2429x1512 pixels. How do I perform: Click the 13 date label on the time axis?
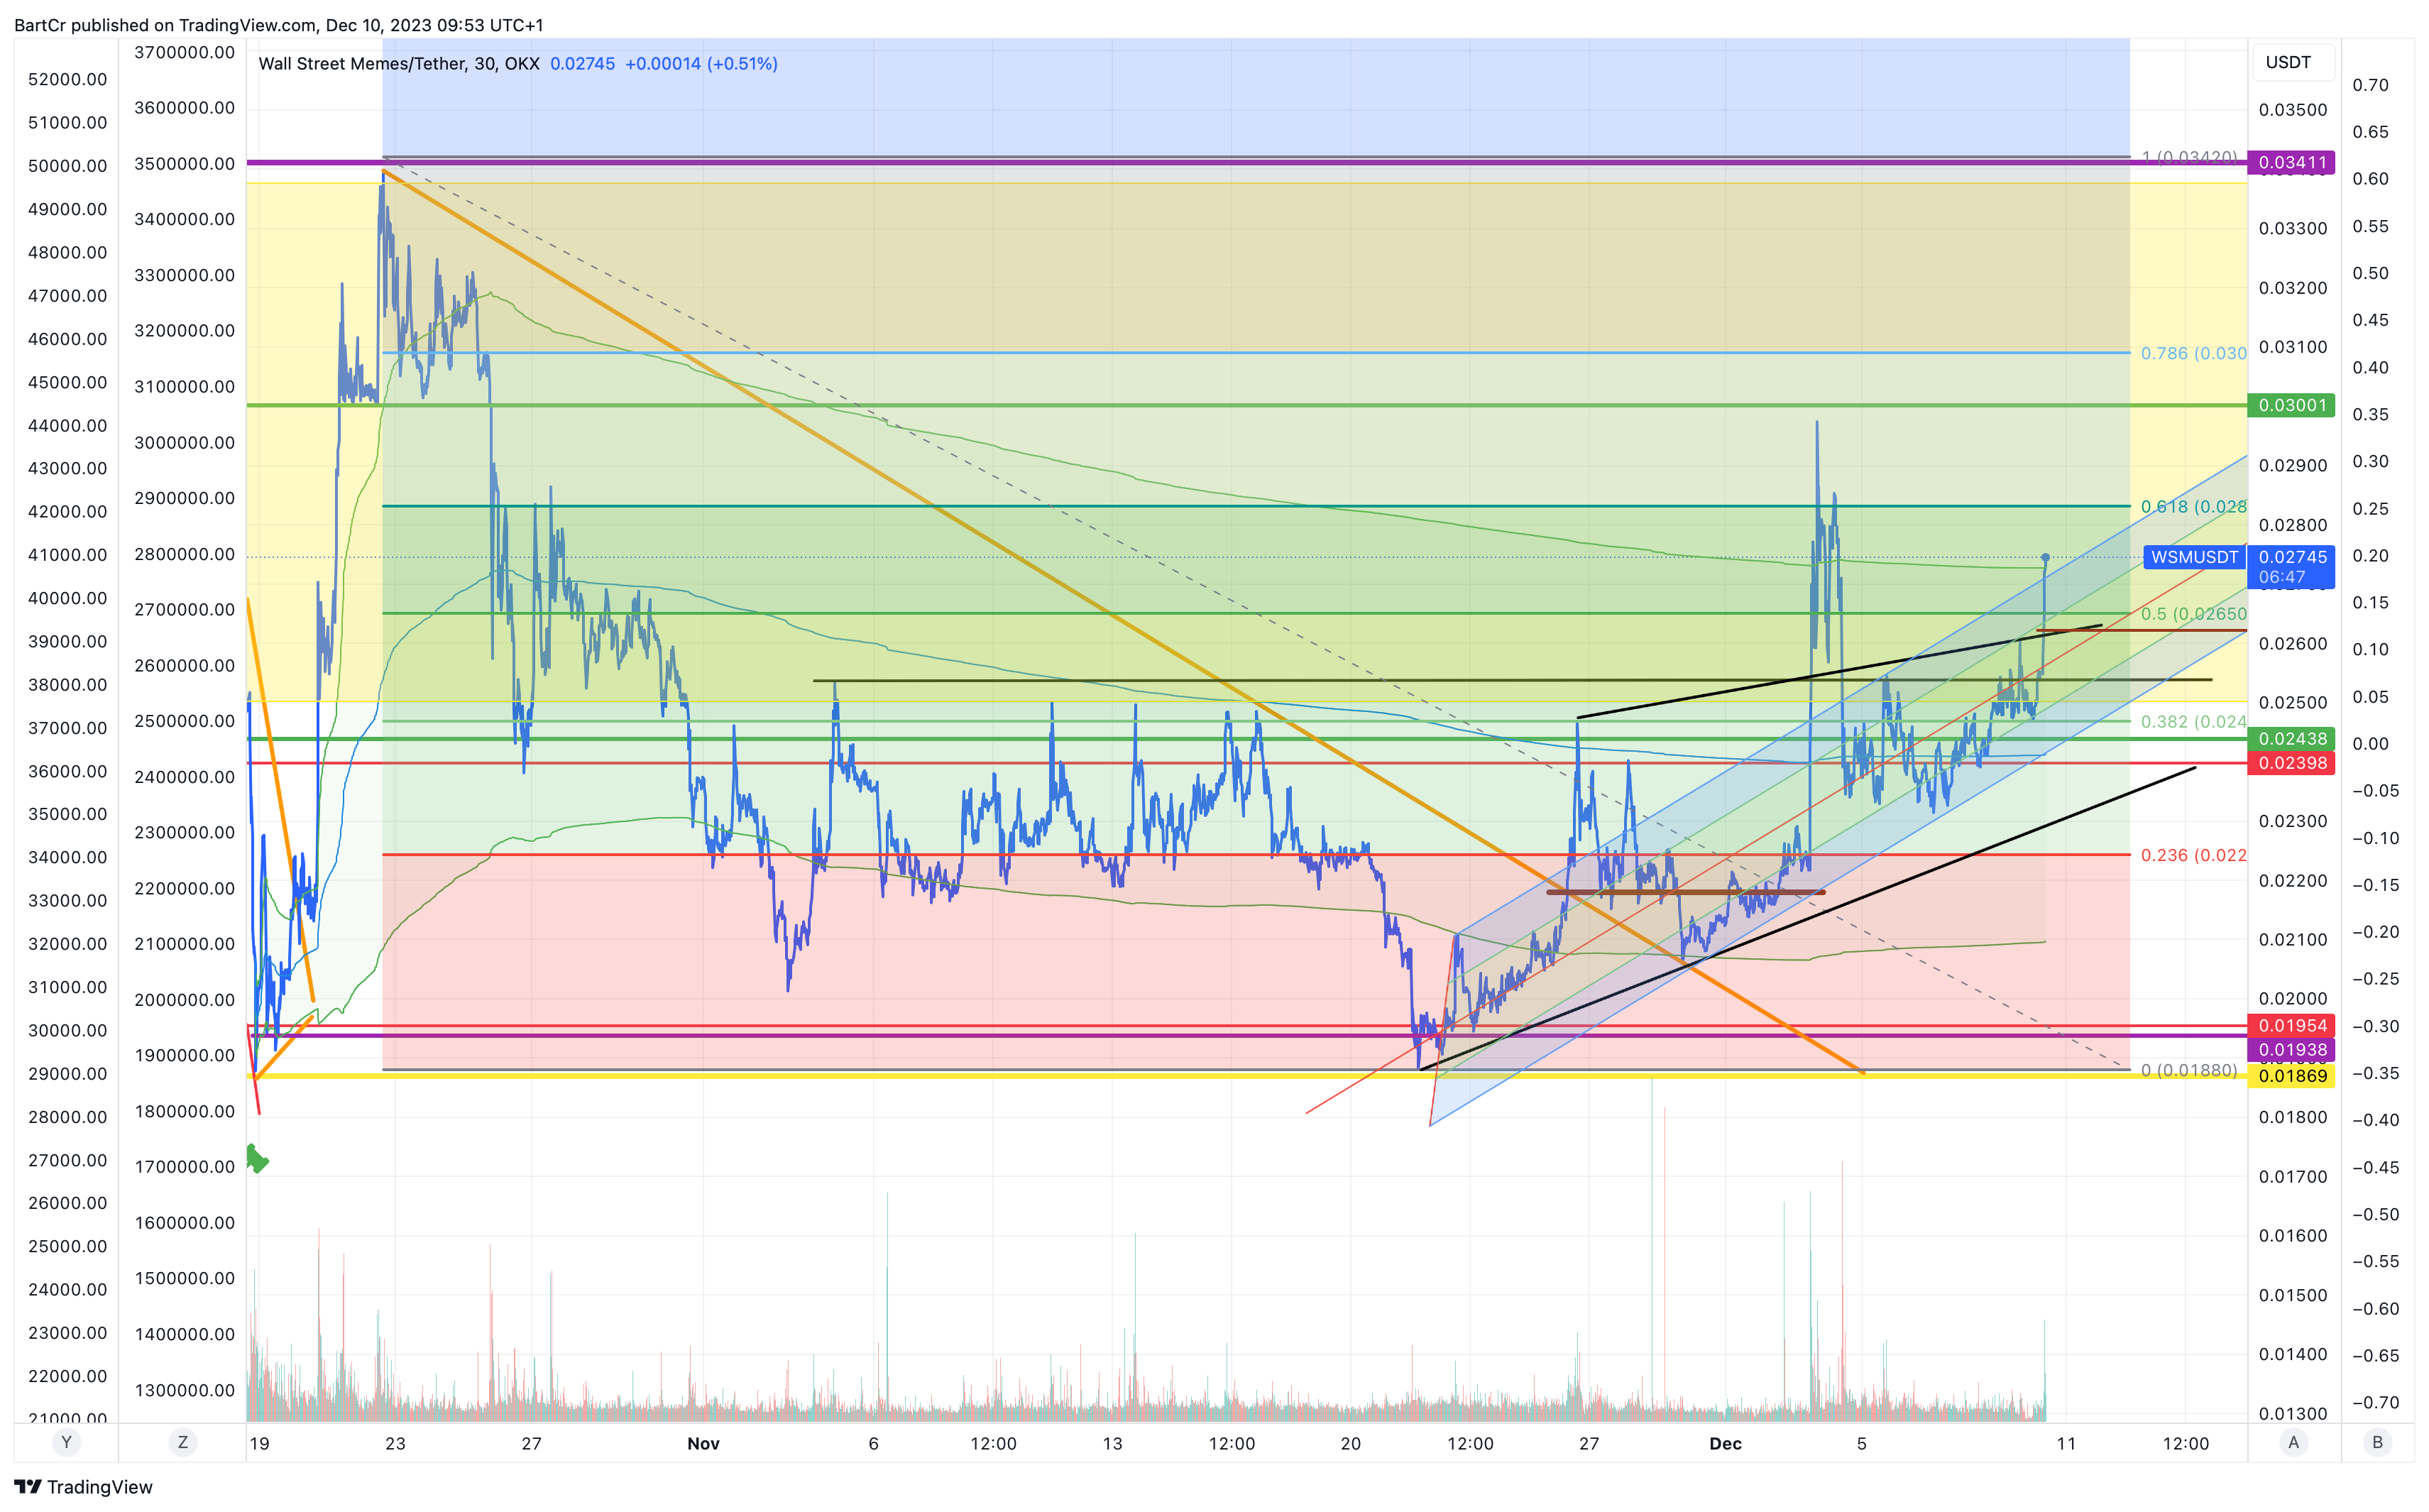coord(1112,1443)
